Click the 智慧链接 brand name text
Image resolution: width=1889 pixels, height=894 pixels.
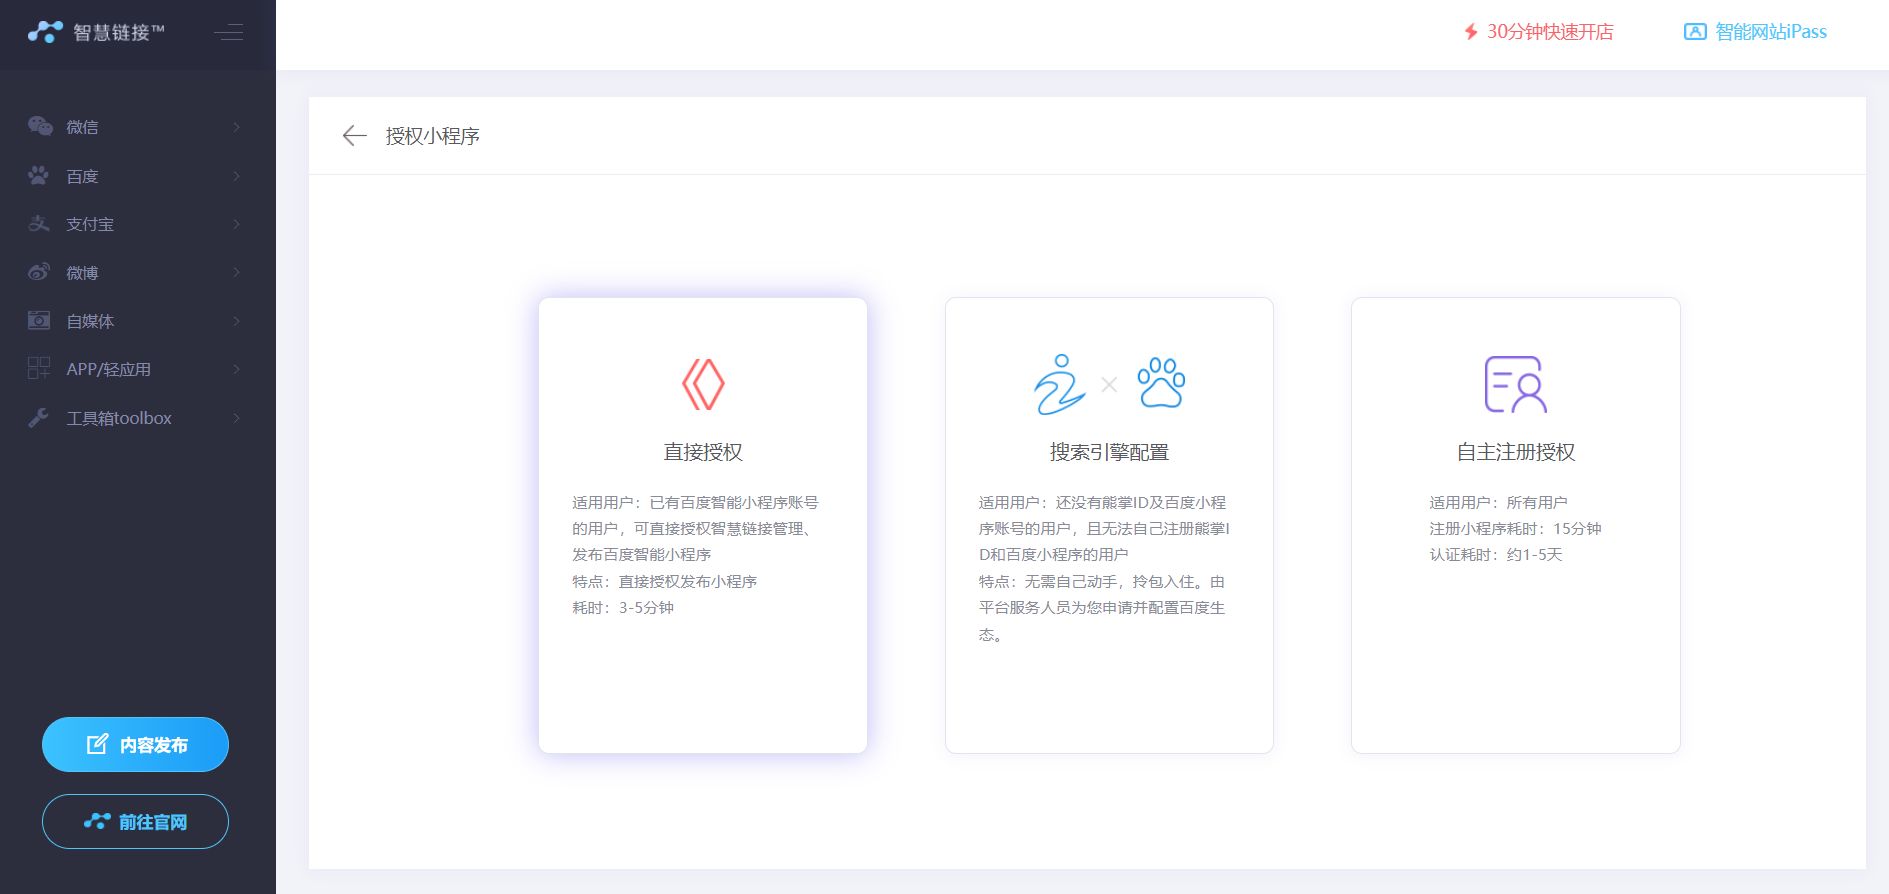pyautogui.click(x=118, y=32)
